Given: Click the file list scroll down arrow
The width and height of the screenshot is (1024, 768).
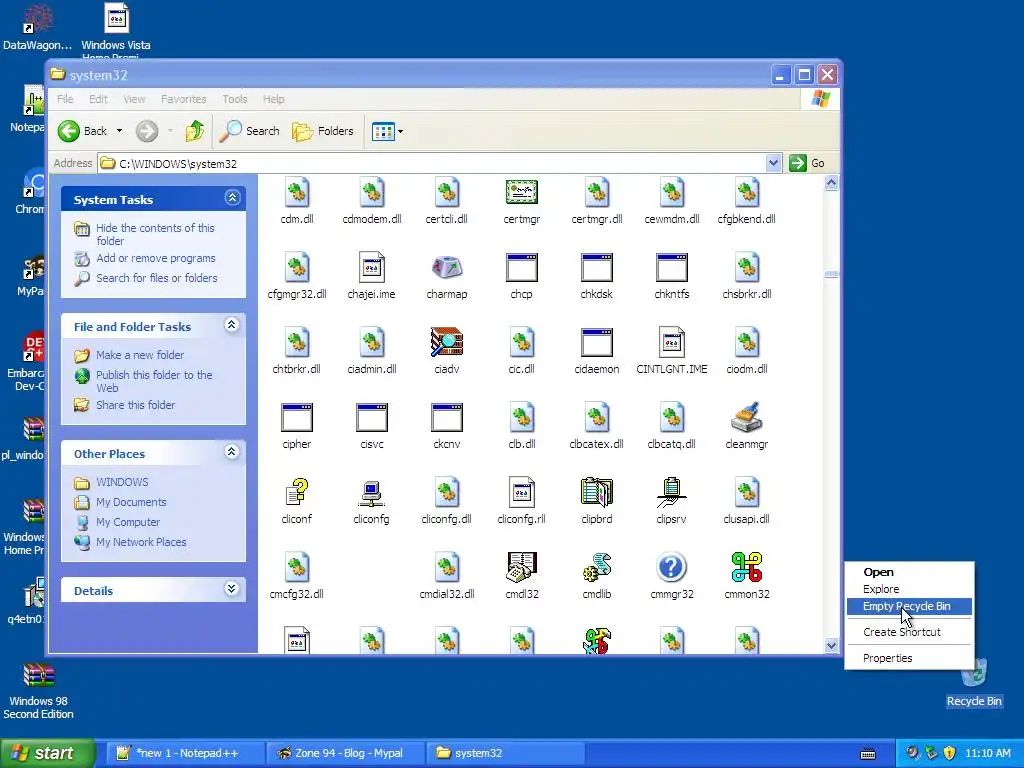Looking at the screenshot, I should click(x=831, y=645).
